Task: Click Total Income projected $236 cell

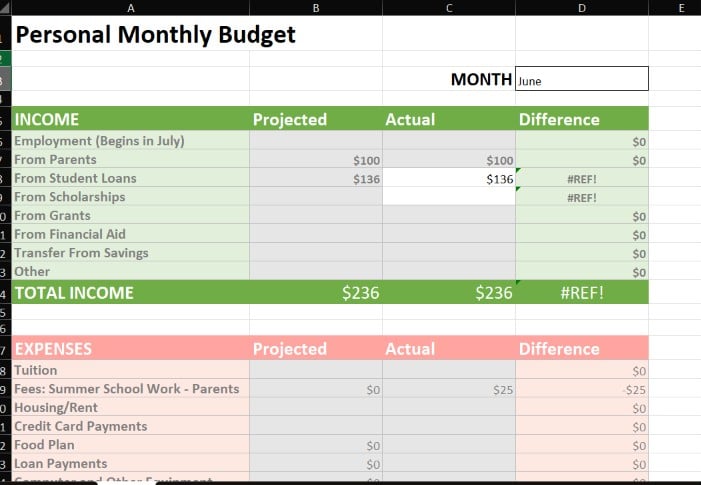Action: point(316,292)
